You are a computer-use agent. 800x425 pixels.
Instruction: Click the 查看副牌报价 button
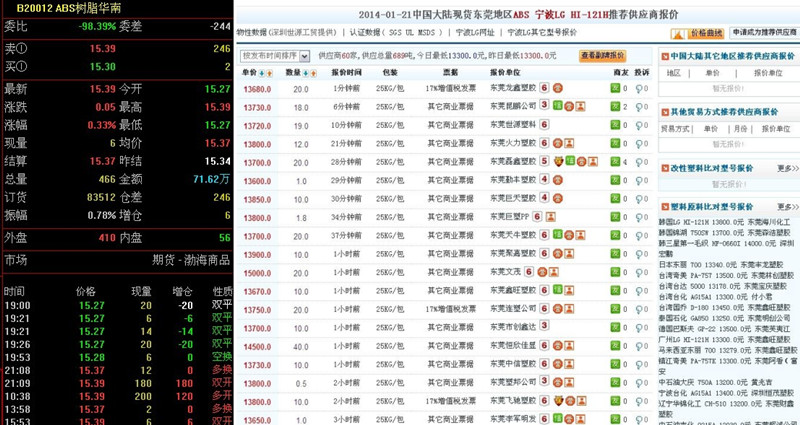click(x=603, y=56)
